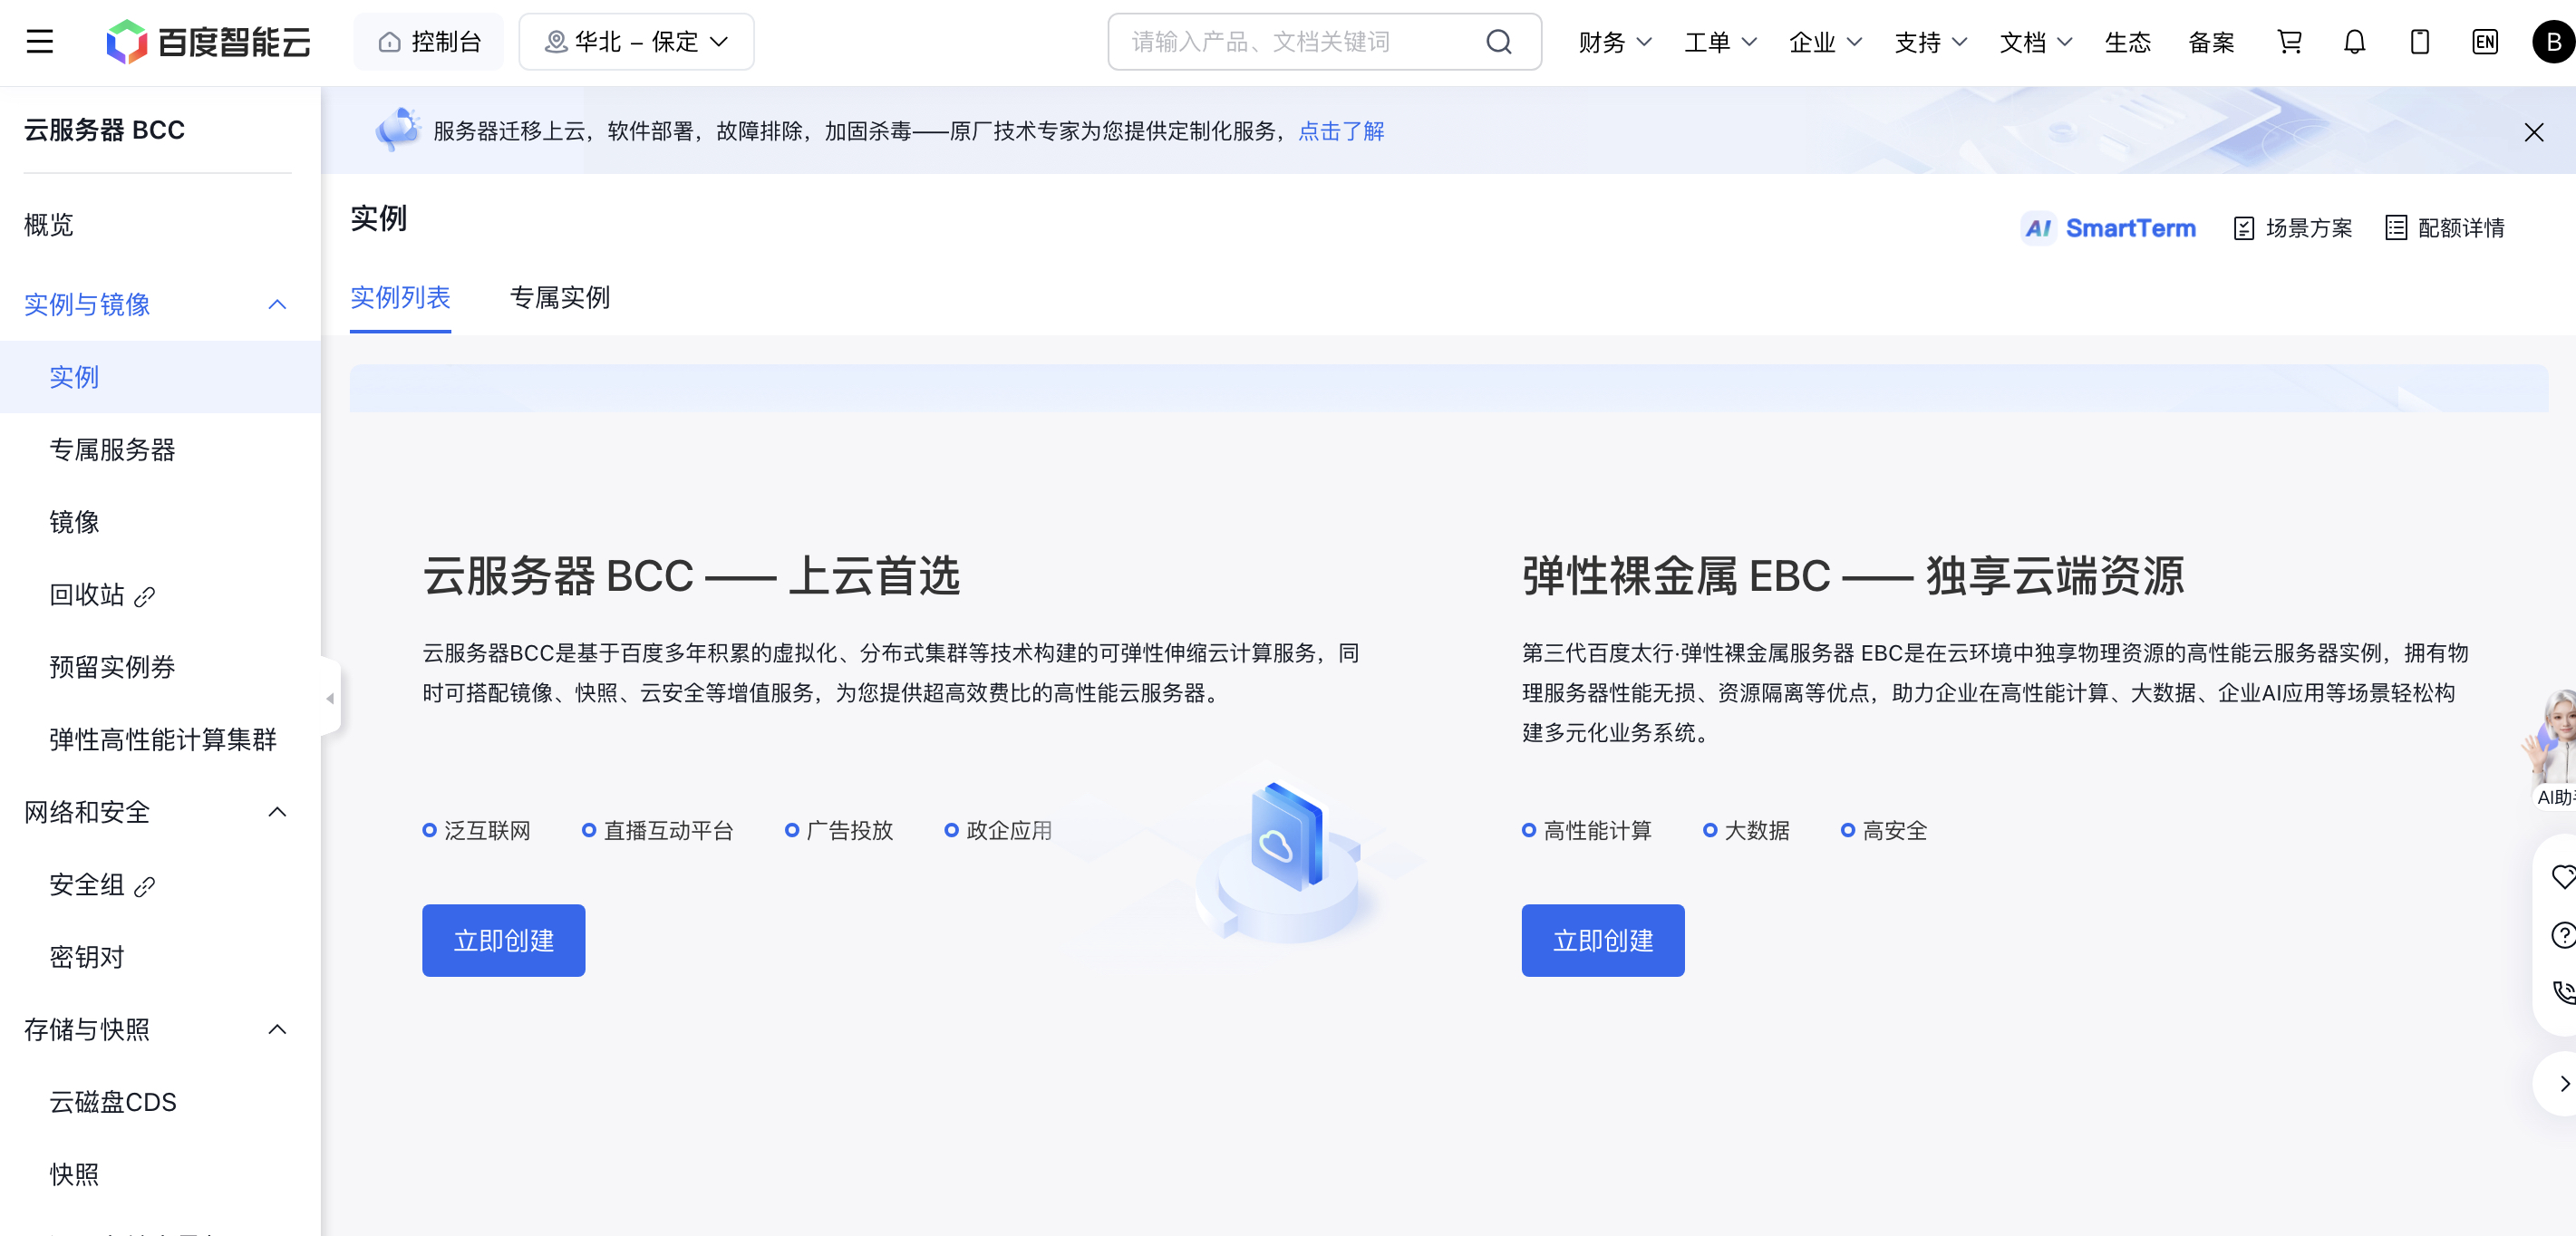This screenshot has width=2576, height=1236.
Task: Open 备案 in top navigation
Action: pos(2211,42)
